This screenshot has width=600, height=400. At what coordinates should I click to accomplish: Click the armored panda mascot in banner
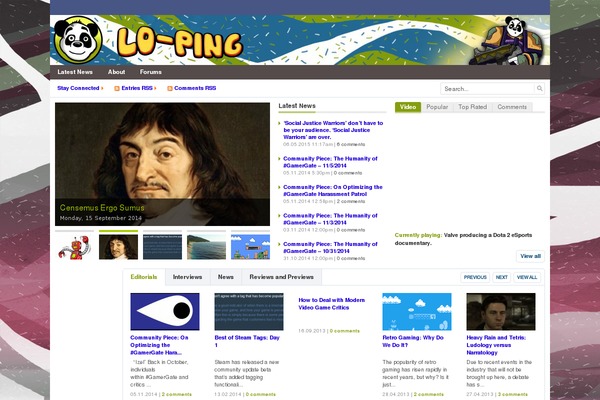(506, 41)
